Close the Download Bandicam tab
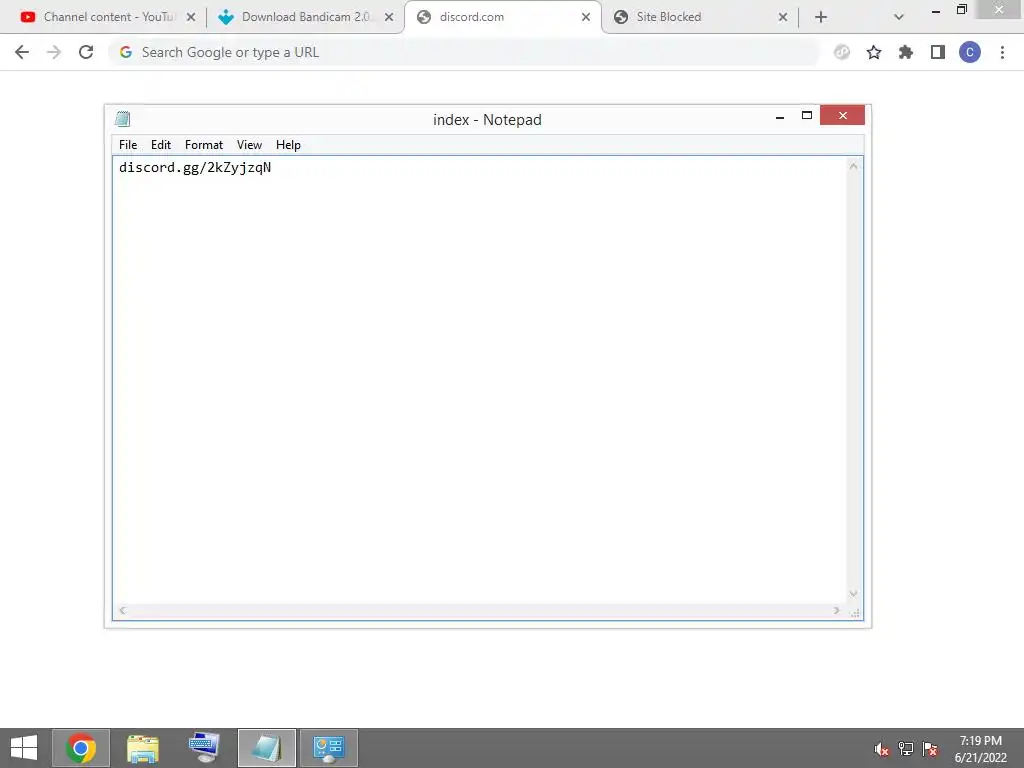This screenshot has width=1024, height=768. click(x=389, y=17)
